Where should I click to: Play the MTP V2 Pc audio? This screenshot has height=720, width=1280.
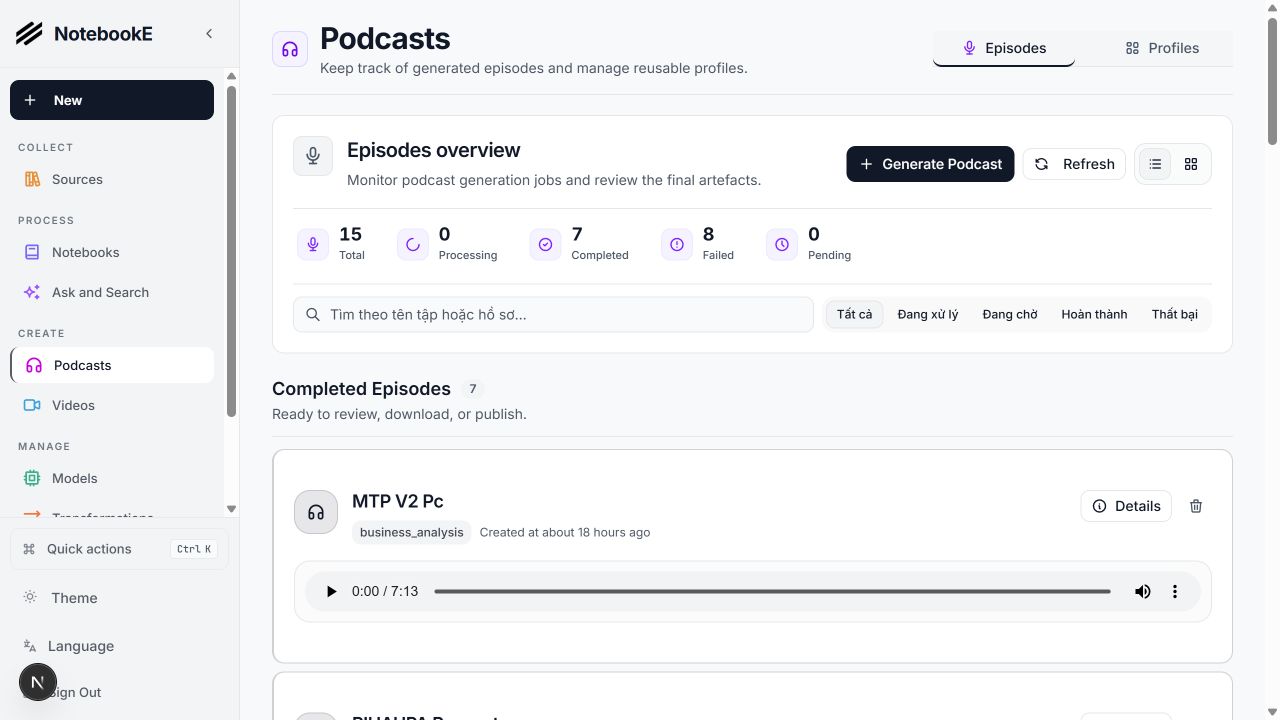point(332,592)
